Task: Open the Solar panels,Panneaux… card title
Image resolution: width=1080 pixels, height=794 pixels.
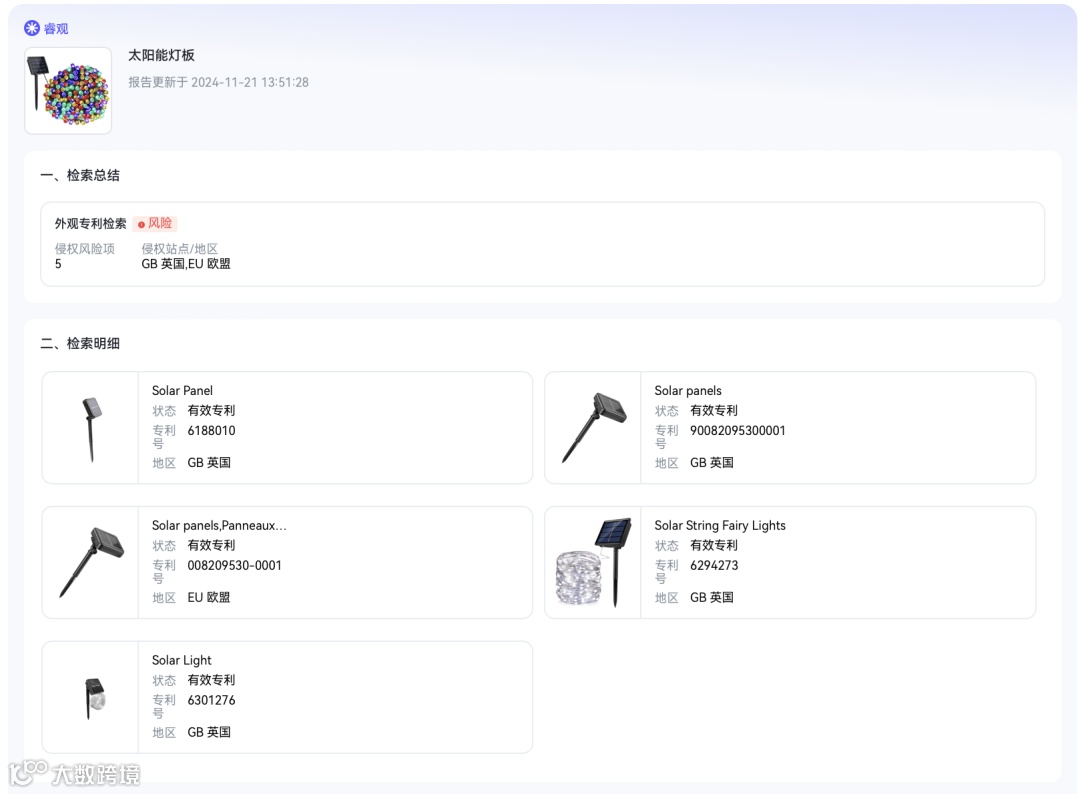Action: click(x=219, y=525)
